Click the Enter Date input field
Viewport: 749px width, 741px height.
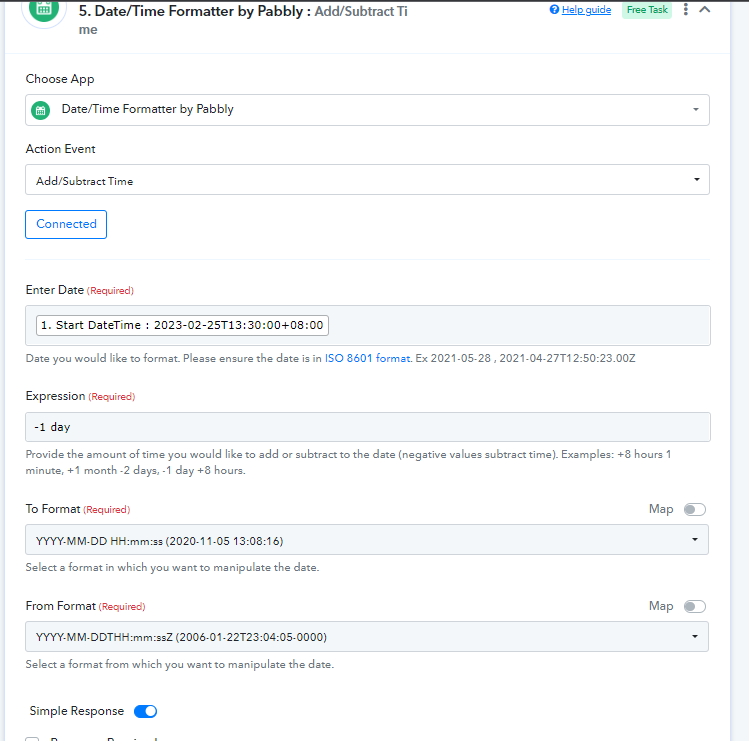tap(367, 325)
